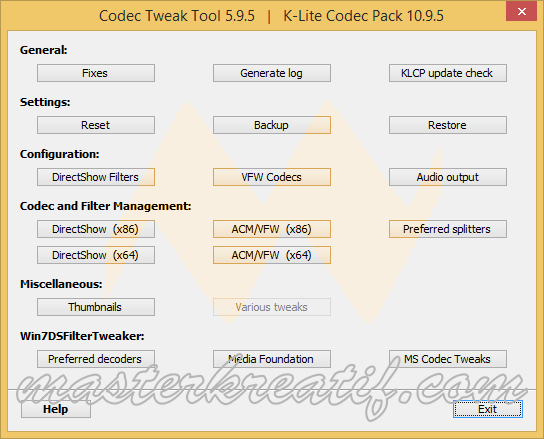
Task: Open ACM/VFW (x86) management
Action: pos(272,229)
